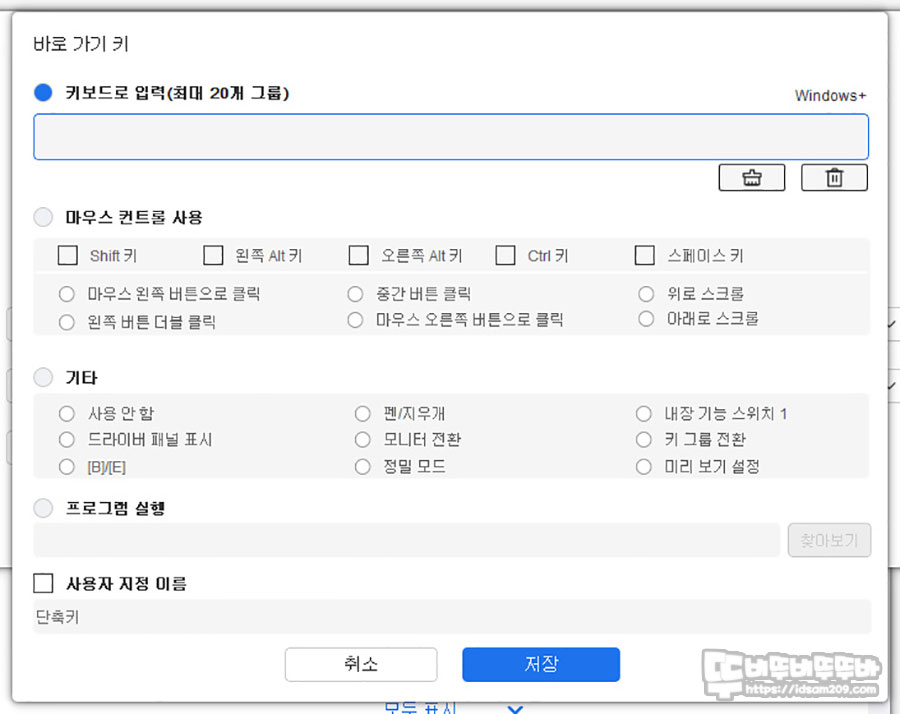This screenshot has width=900, height=714.
Task: Select 마우스 오른쪽 버튼으로 클릭 option
Action: click(355, 320)
